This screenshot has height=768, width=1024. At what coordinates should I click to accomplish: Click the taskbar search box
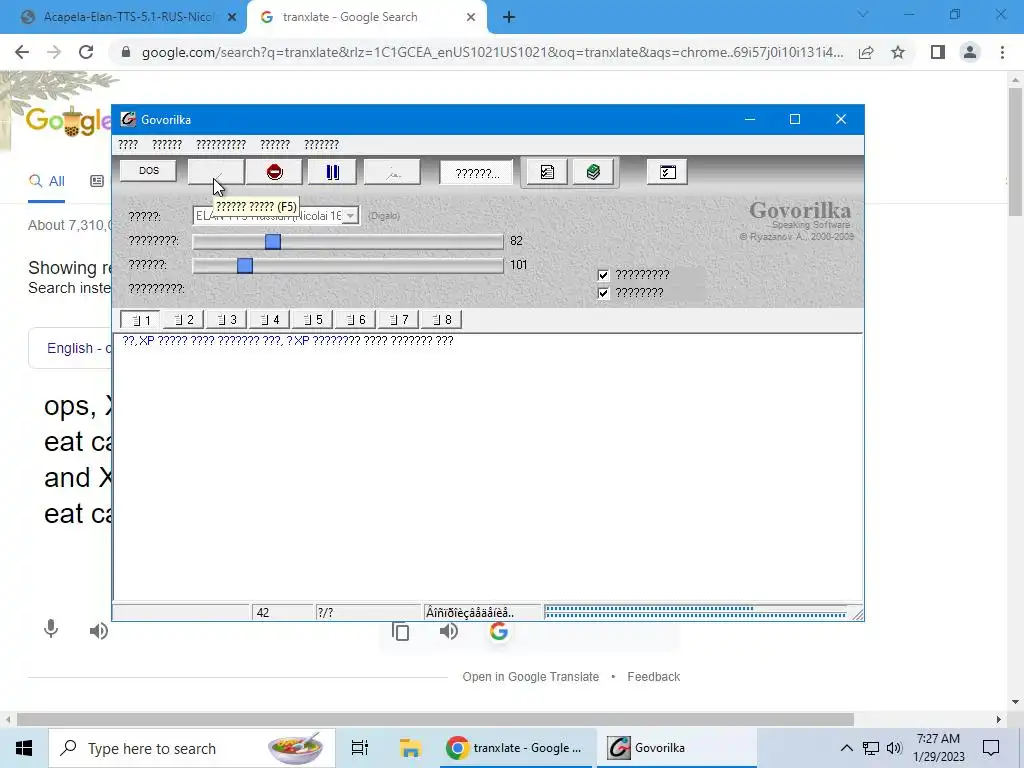pos(192,748)
